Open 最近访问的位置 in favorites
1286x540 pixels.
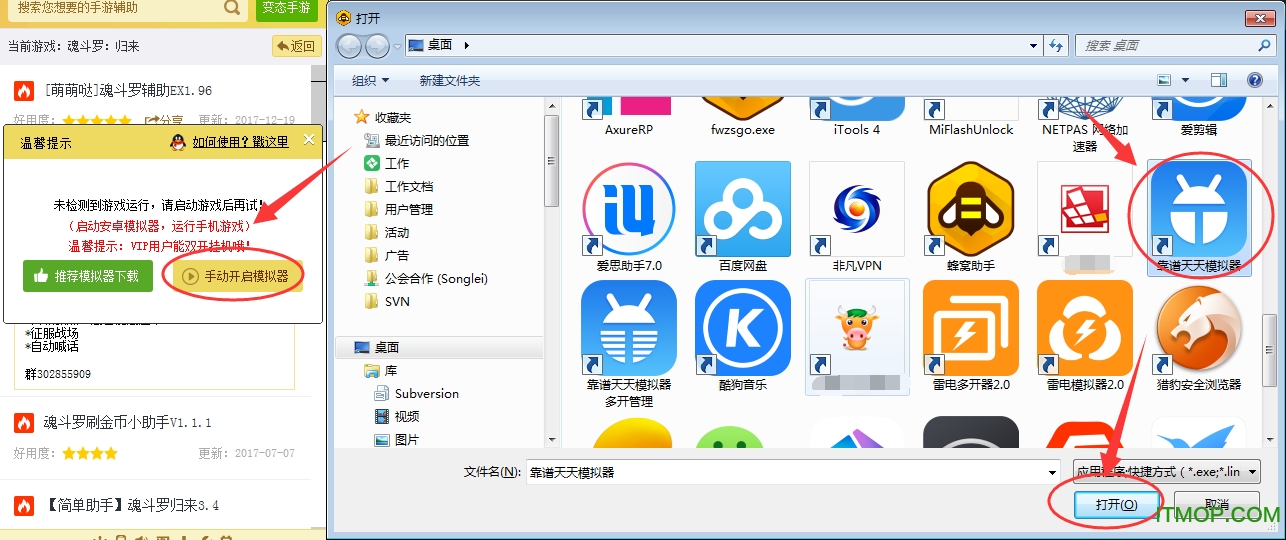pos(416,140)
